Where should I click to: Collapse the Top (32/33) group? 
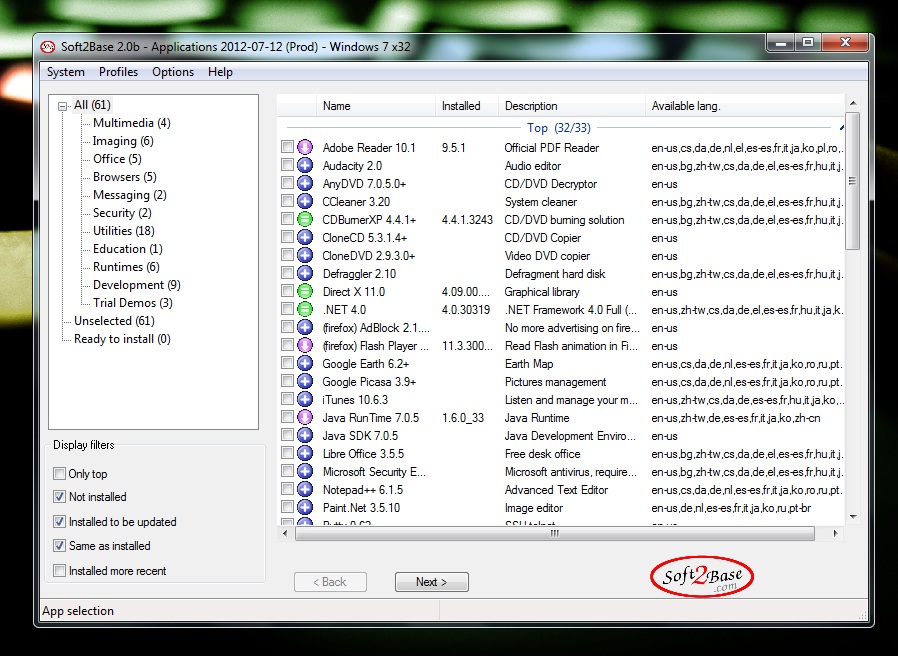(x=841, y=127)
